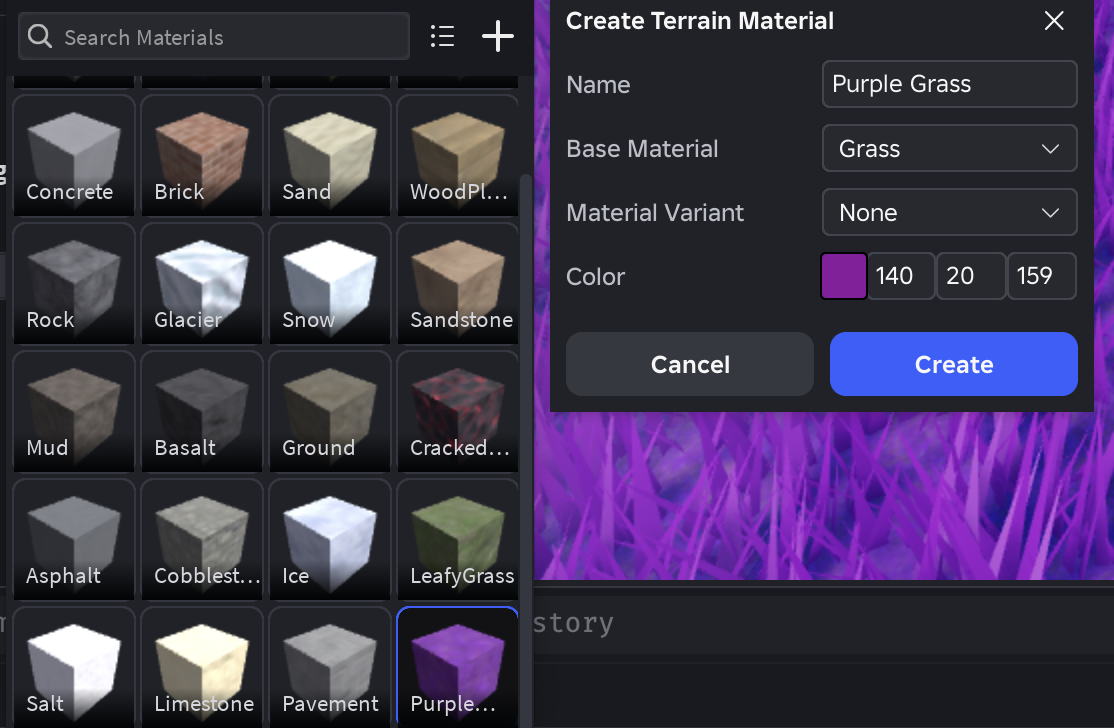
Task: Select the Mud material tile
Action: coord(74,411)
